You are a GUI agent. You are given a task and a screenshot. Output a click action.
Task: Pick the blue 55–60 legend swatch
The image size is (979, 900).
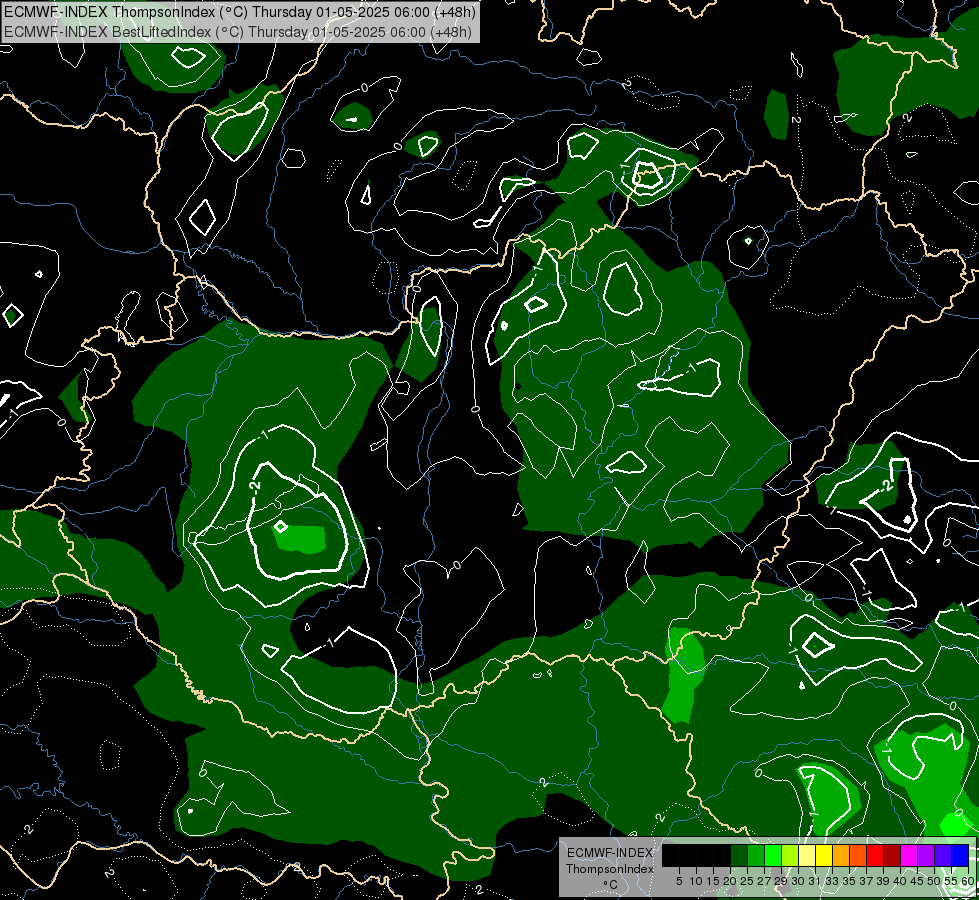[x=960, y=855]
